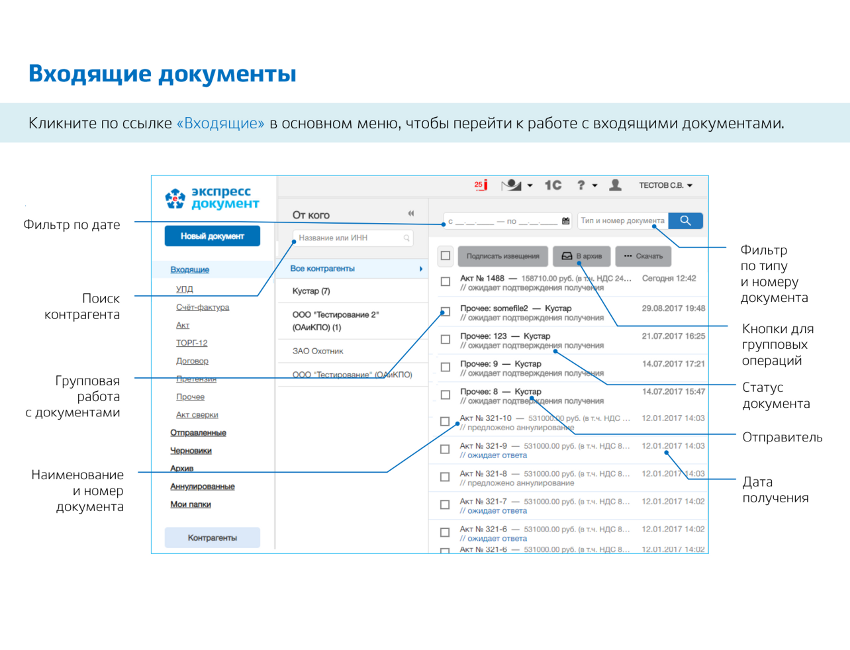850x650 pixels.
Task: Open the Акт сверки link
Action: (197, 414)
